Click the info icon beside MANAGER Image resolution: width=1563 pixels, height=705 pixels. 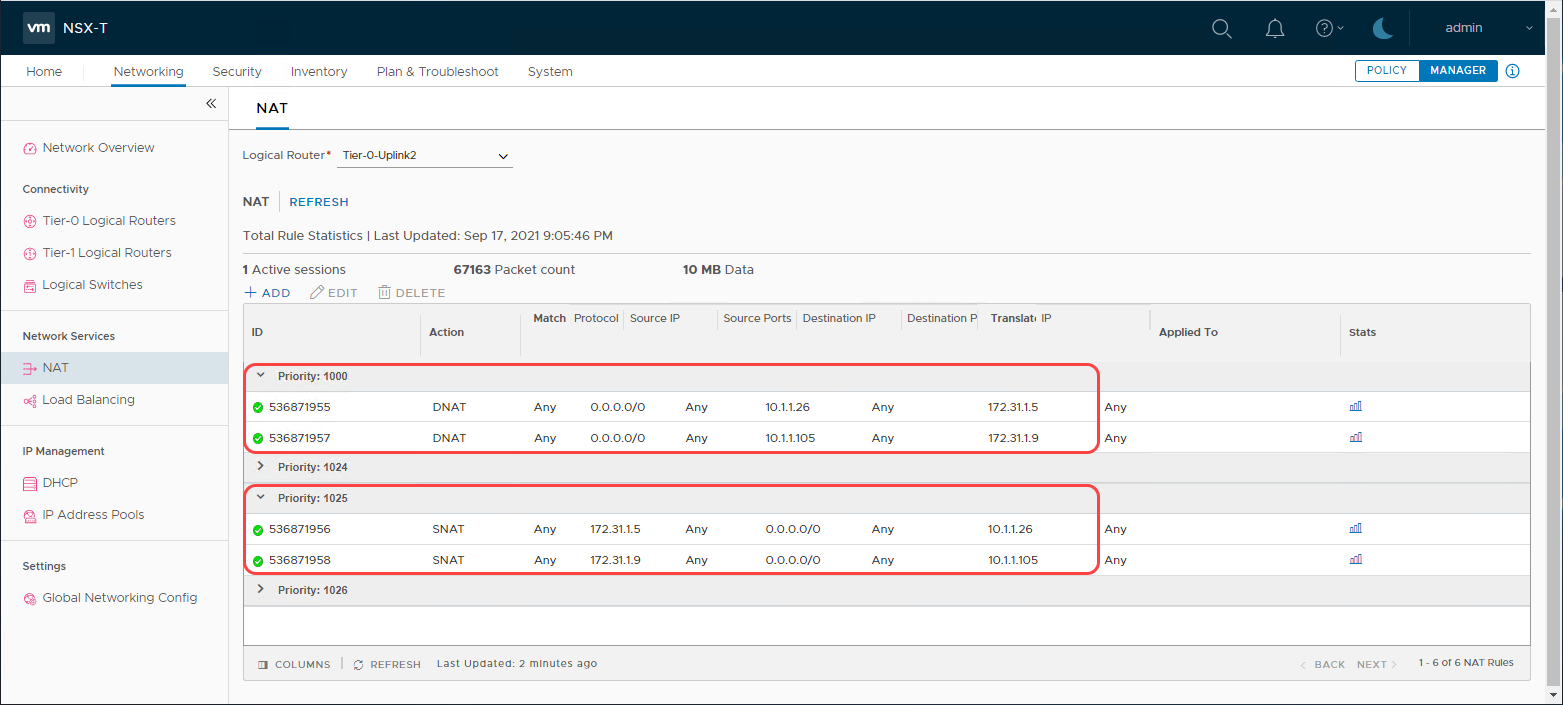[x=1512, y=71]
